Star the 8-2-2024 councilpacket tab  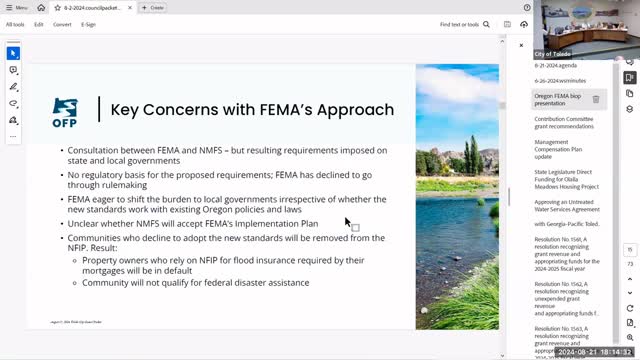click(x=58, y=8)
